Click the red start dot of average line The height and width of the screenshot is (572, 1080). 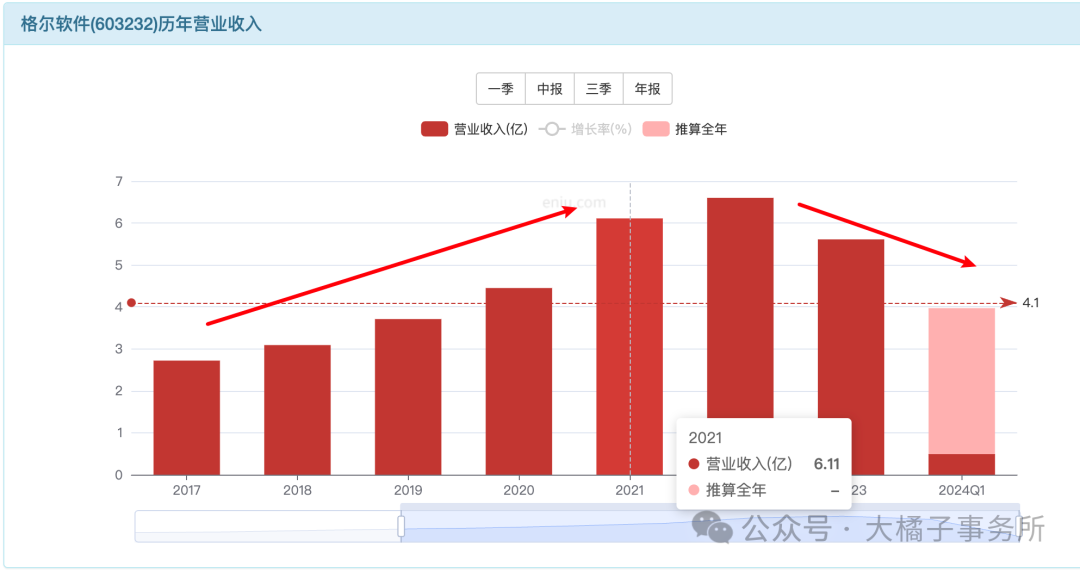[132, 303]
